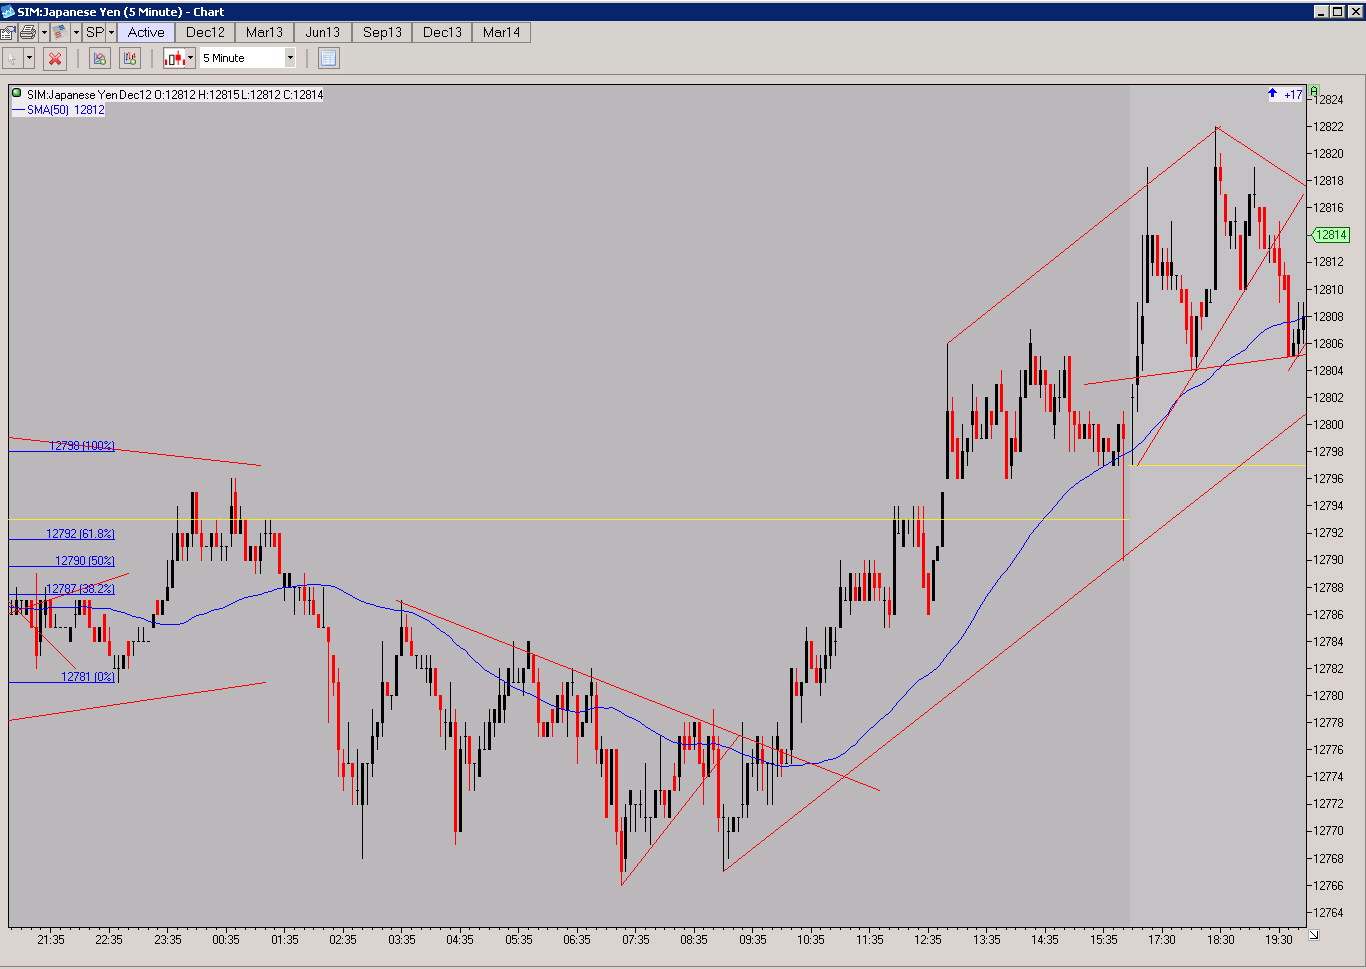The image size is (1366, 969).
Task: Click the 12764 price axis label
Action: [1329, 913]
